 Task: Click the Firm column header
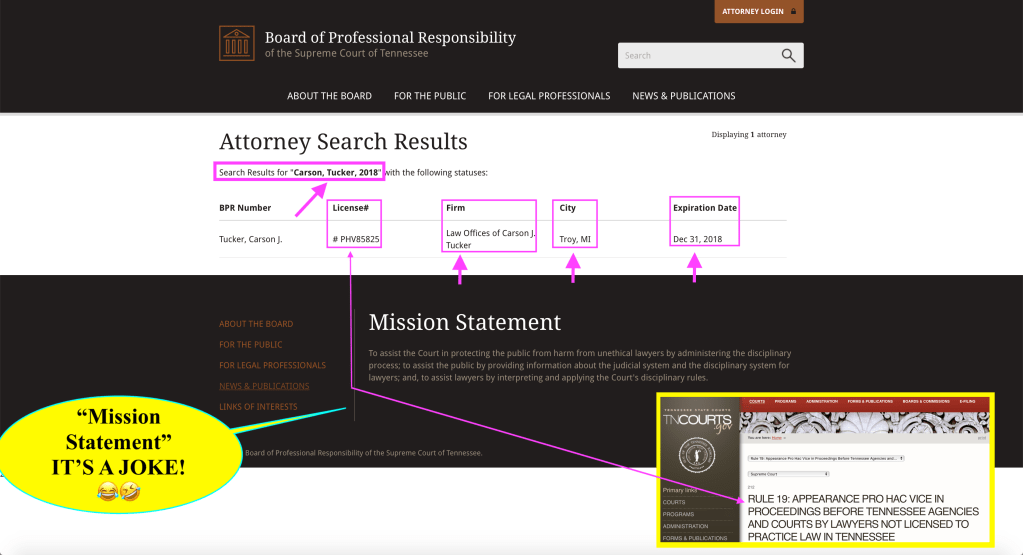[455, 208]
